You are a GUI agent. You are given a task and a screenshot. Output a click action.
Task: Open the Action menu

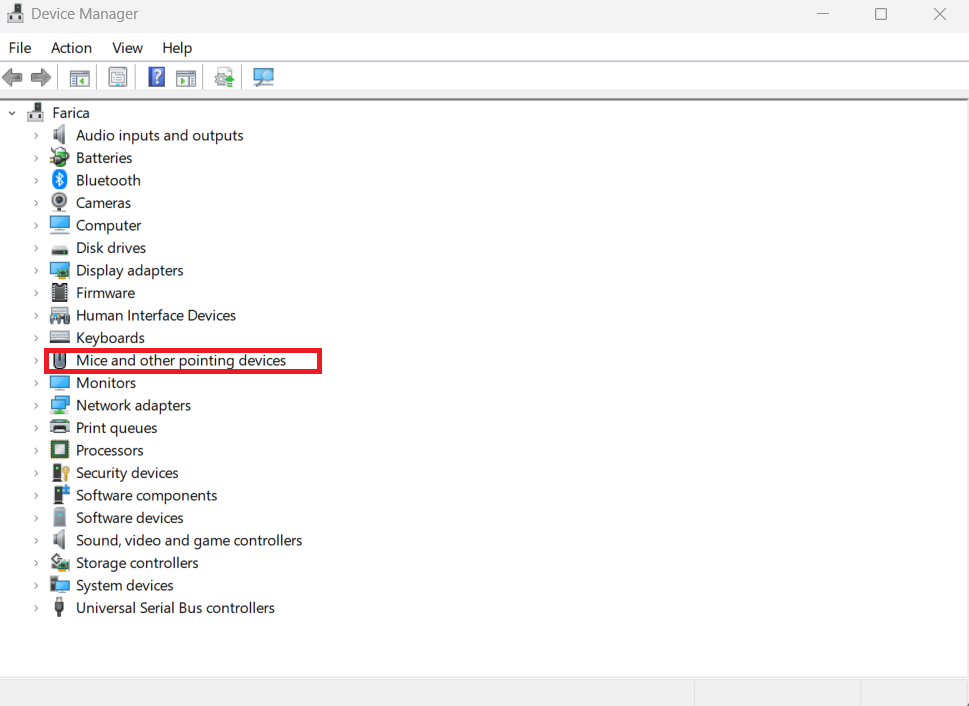click(71, 48)
